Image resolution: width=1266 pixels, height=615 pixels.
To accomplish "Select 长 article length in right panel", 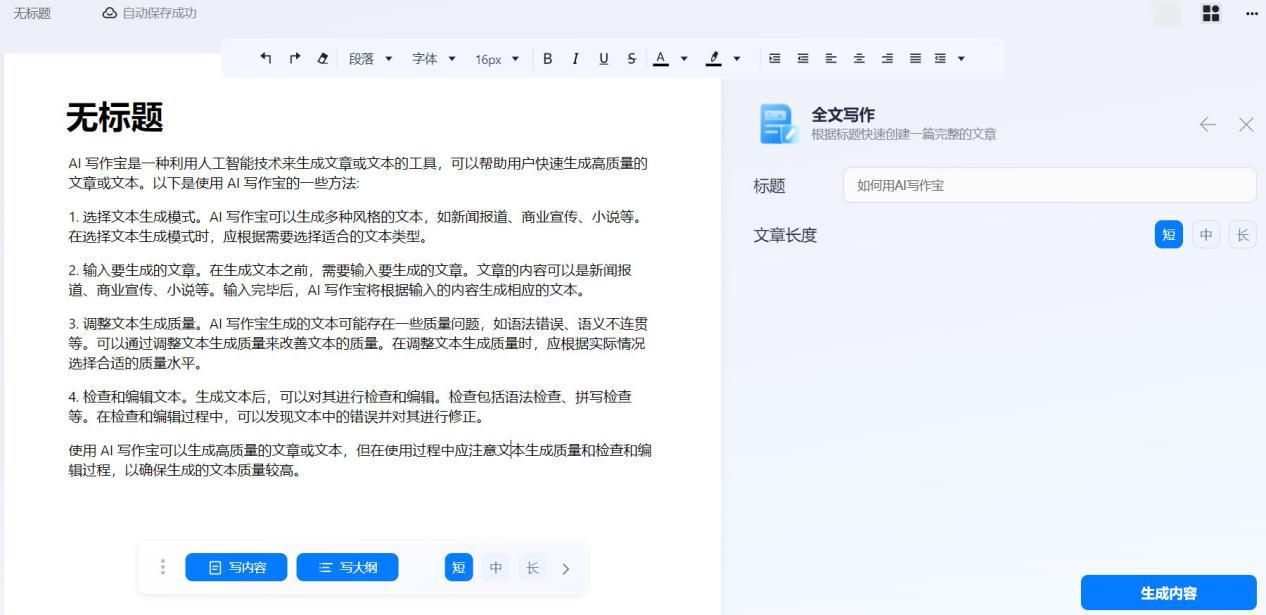I will [x=1242, y=234].
